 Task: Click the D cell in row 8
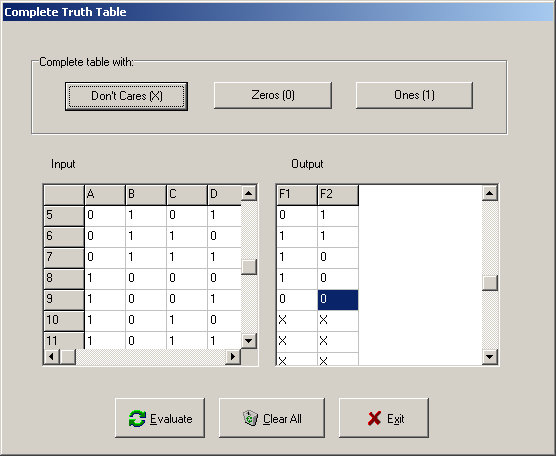224,278
